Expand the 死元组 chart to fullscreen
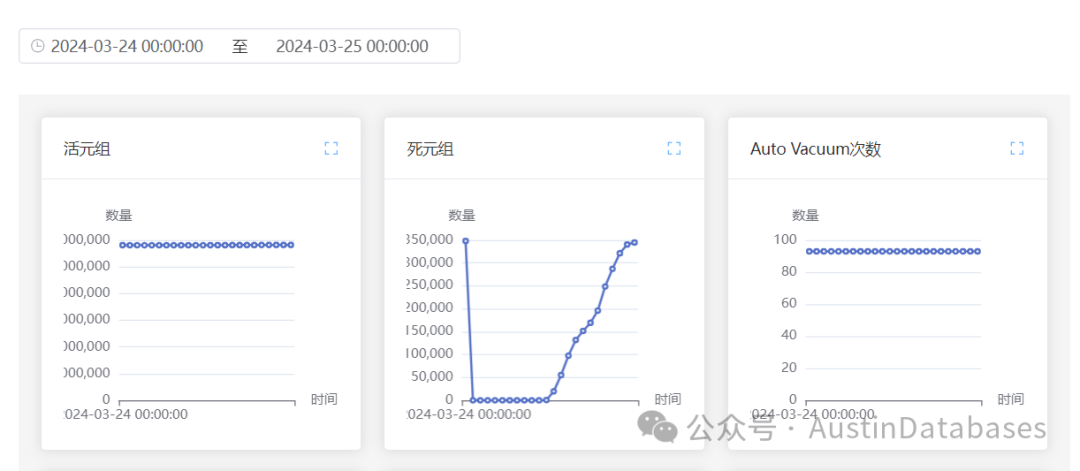 point(674,148)
